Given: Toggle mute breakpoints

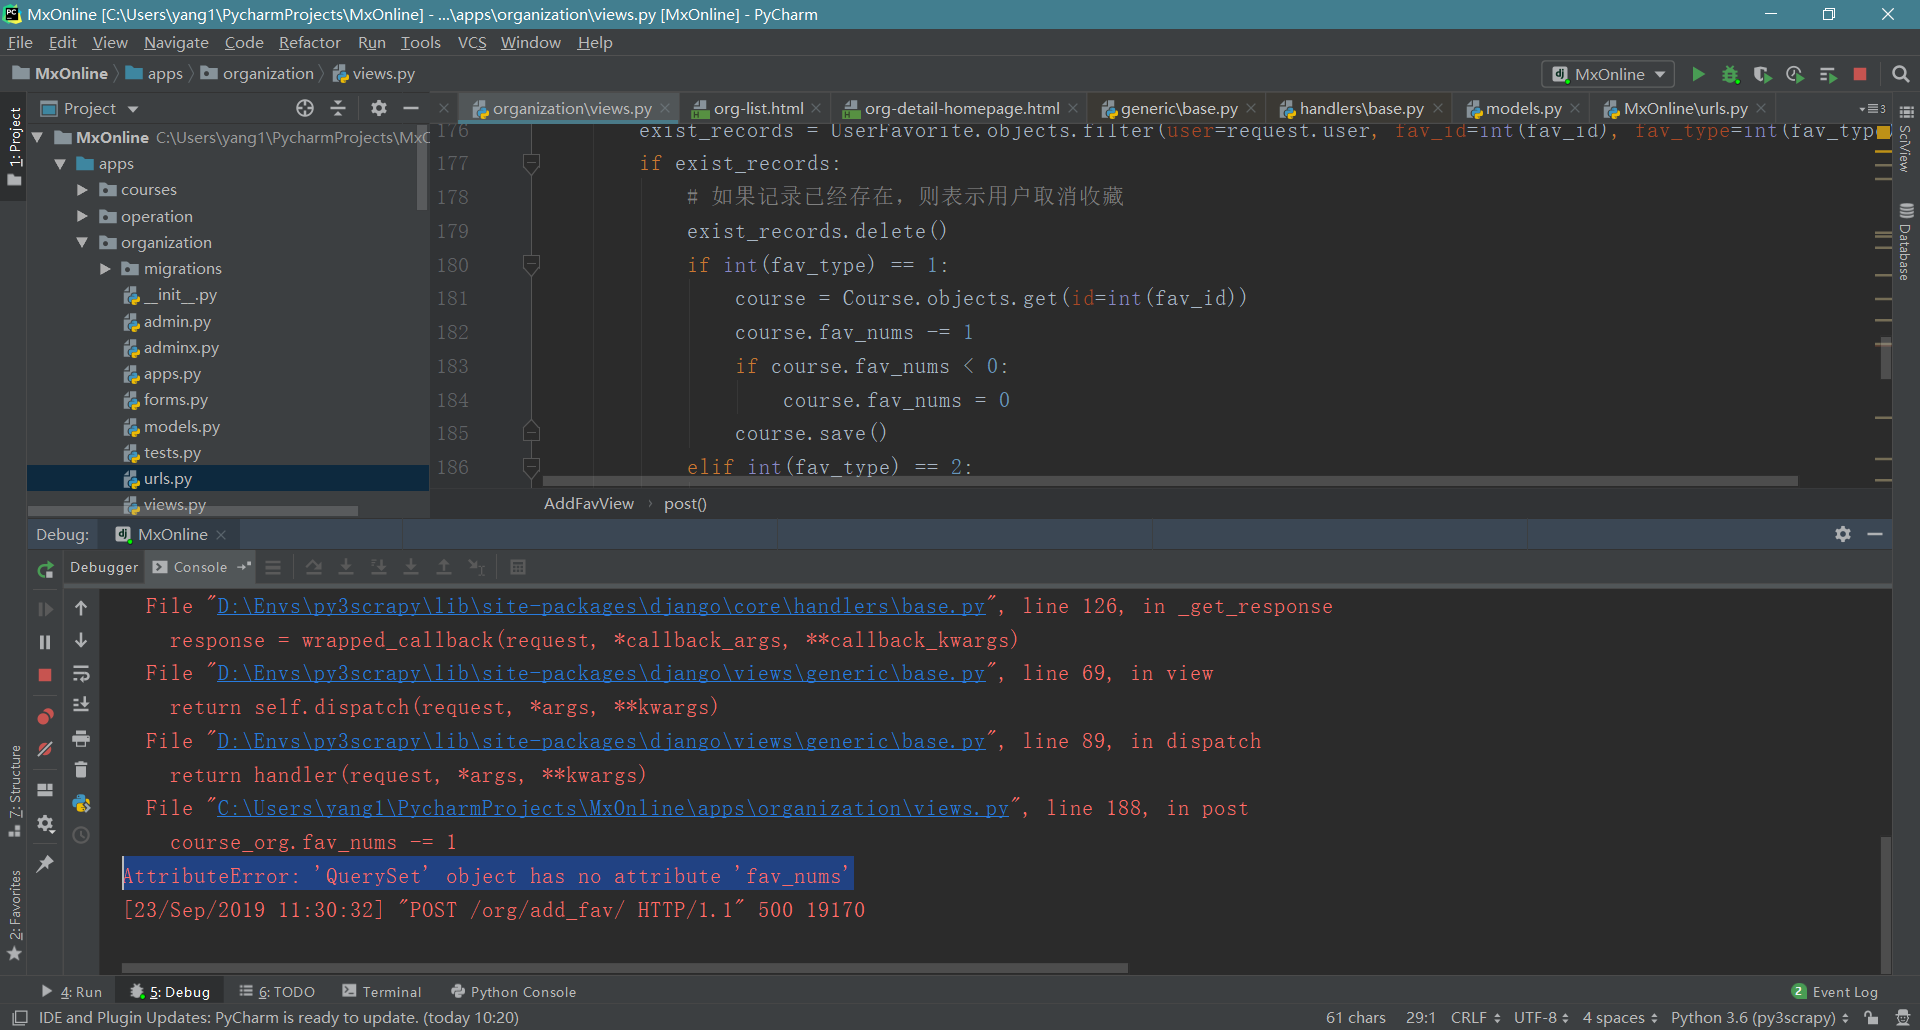Looking at the screenshot, I should coord(45,749).
